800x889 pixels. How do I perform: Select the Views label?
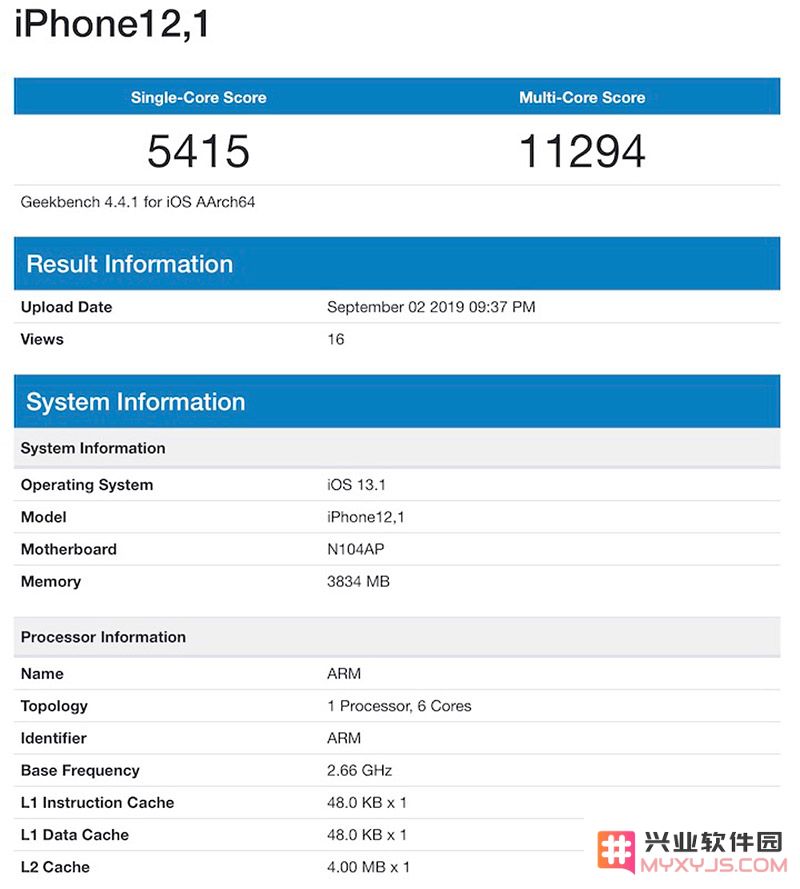pos(42,339)
